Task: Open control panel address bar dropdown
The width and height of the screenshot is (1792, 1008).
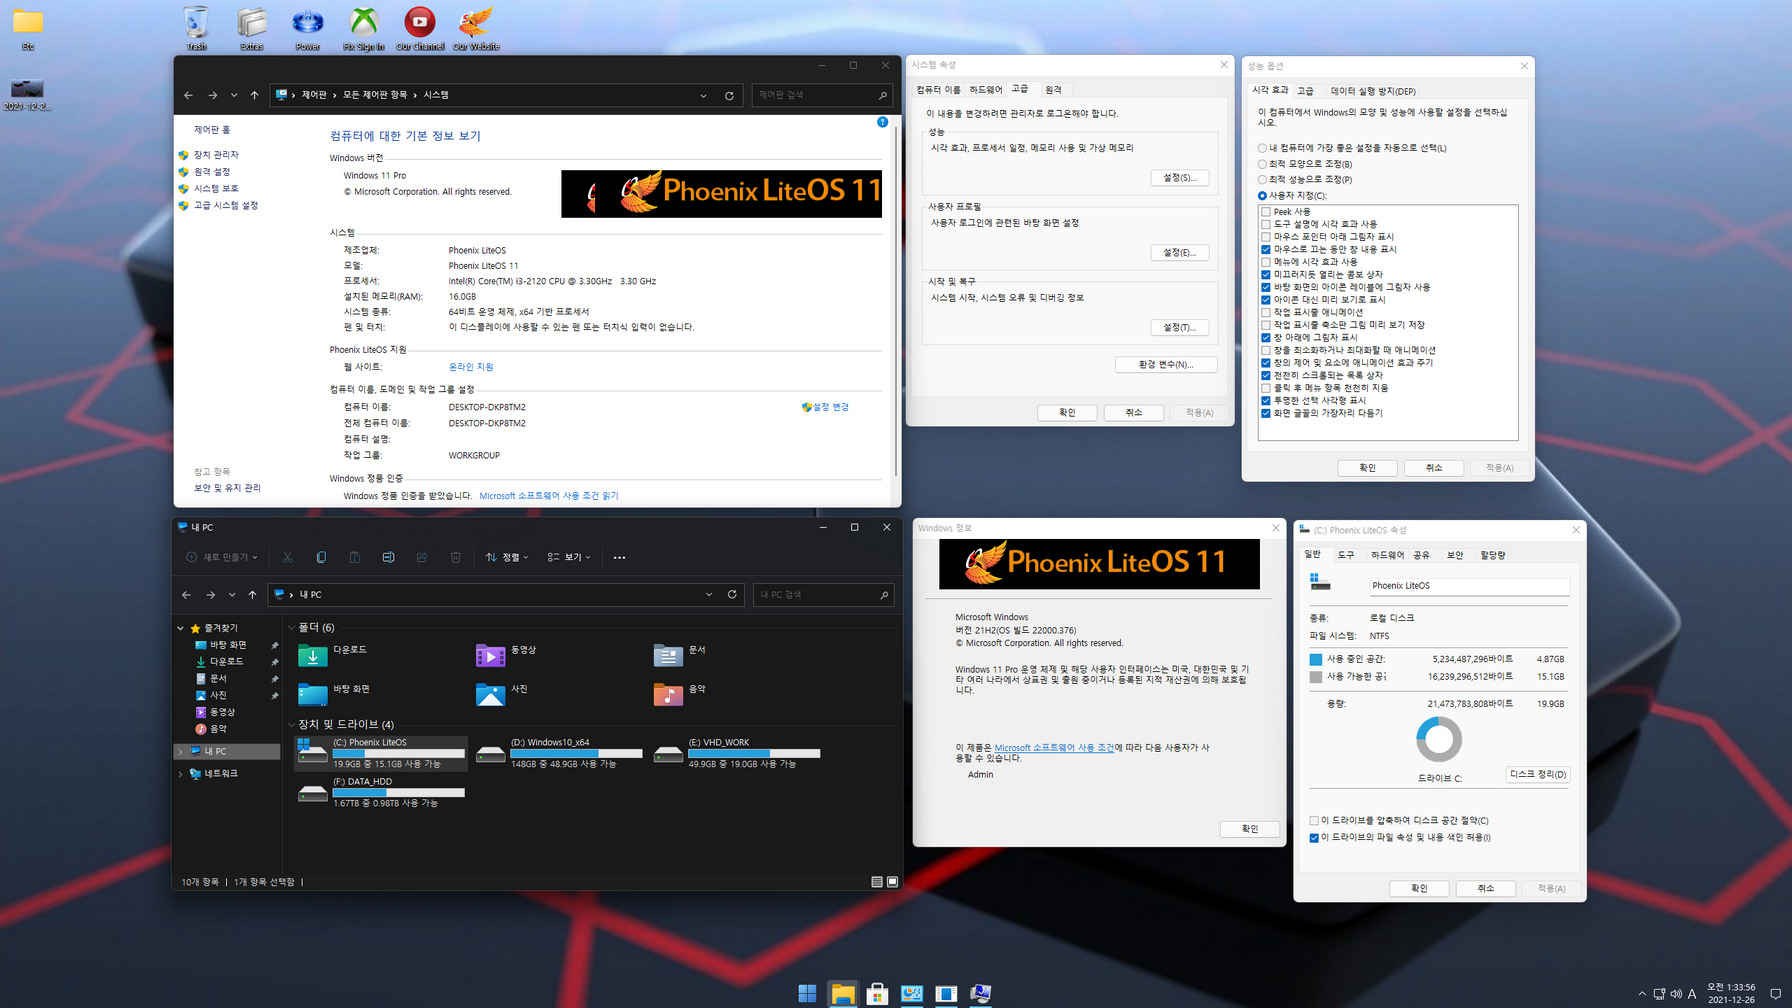Action: (x=703, y=95)
